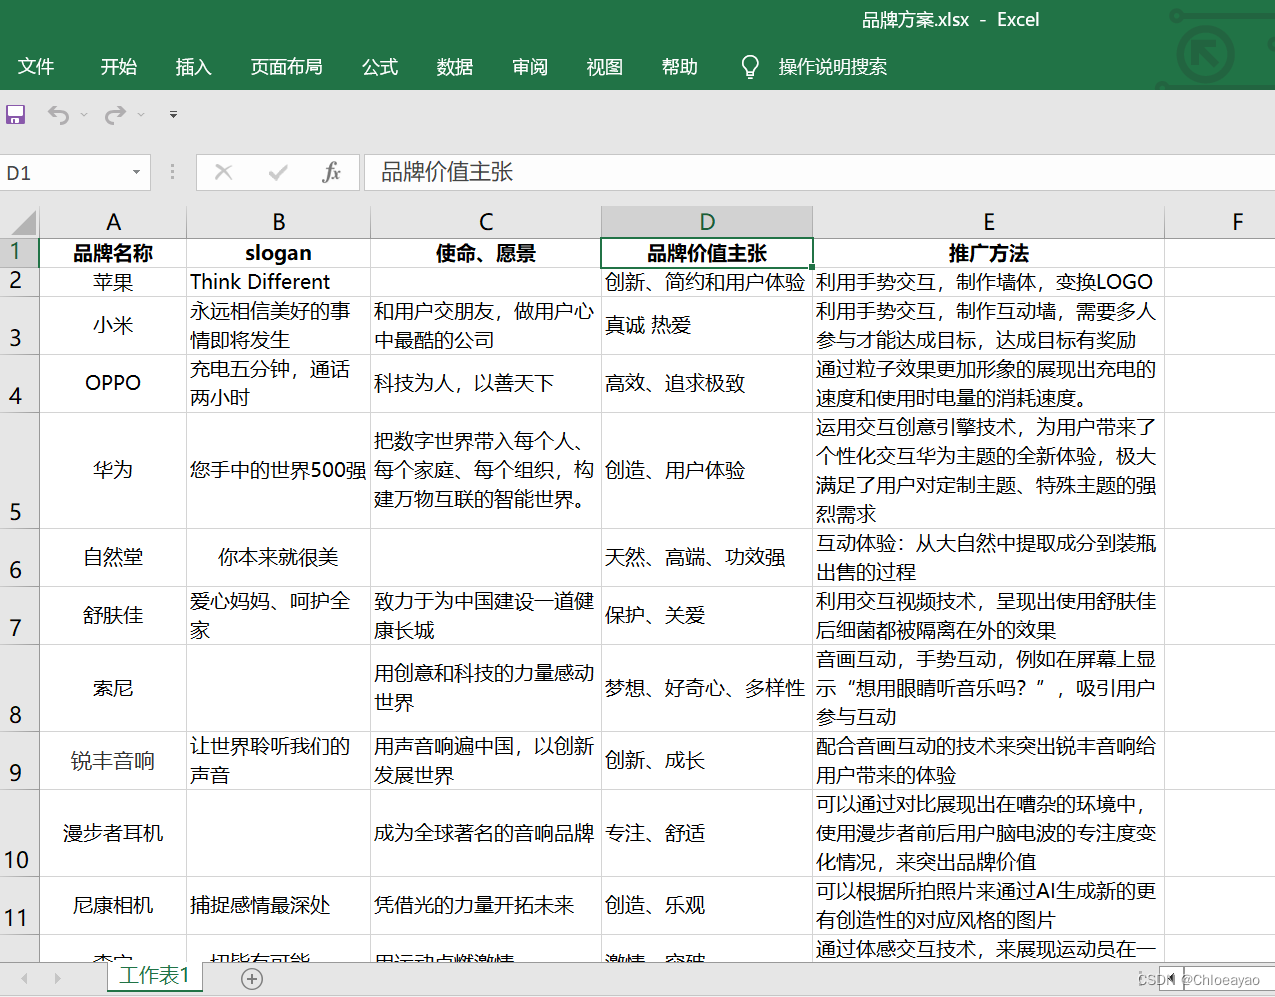Open the 开始 ribbon tab
This screenshot has height=997, width=1275.
(119, 67)
